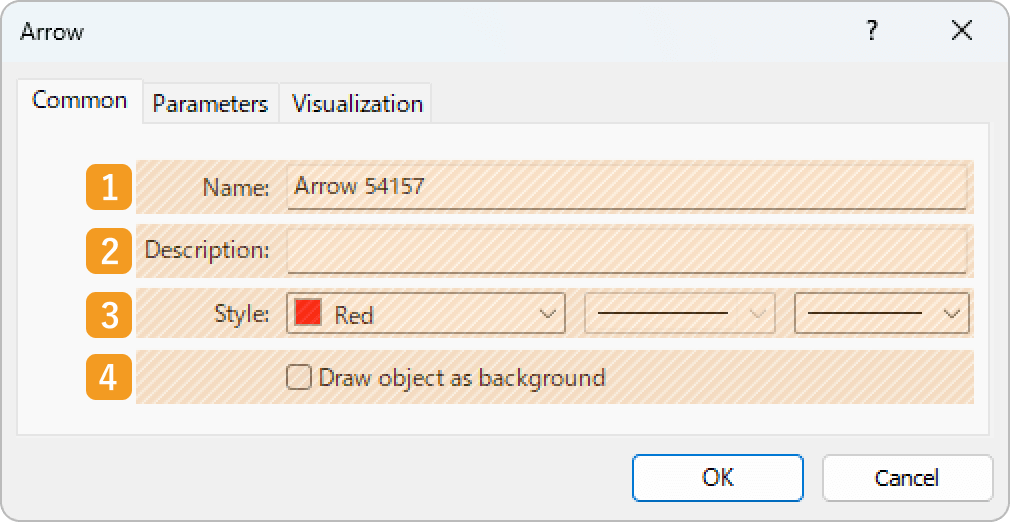This screenshot has height=522, width=1010.
Task: Click the orange number 3 badge
Action: (x=109, y=314)
